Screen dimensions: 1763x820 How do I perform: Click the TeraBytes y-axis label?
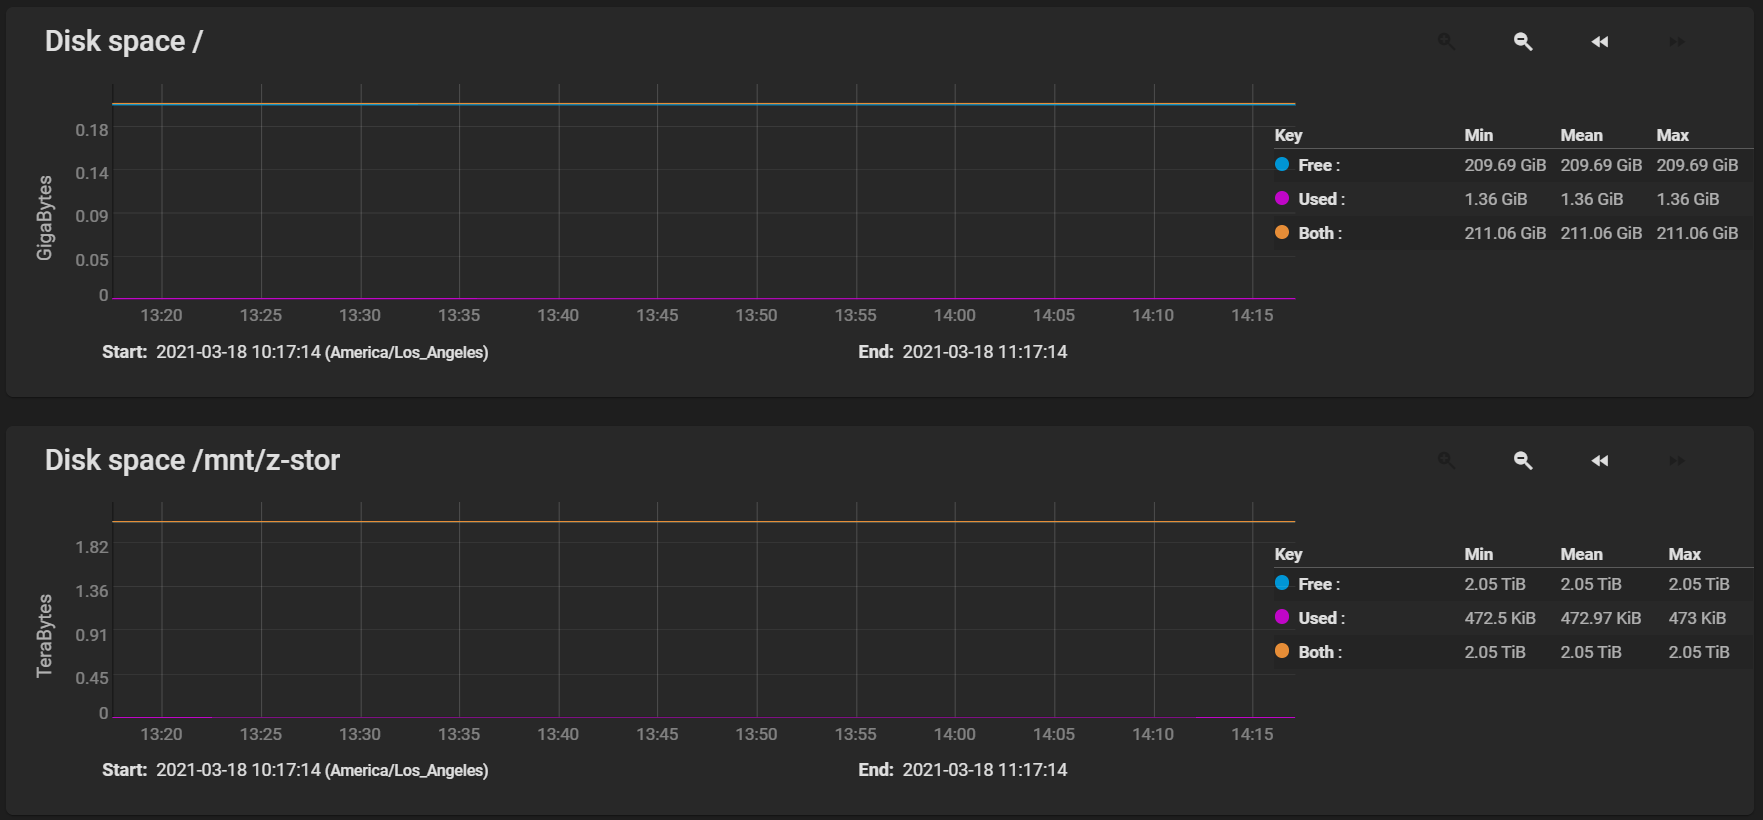coord(45,636)
